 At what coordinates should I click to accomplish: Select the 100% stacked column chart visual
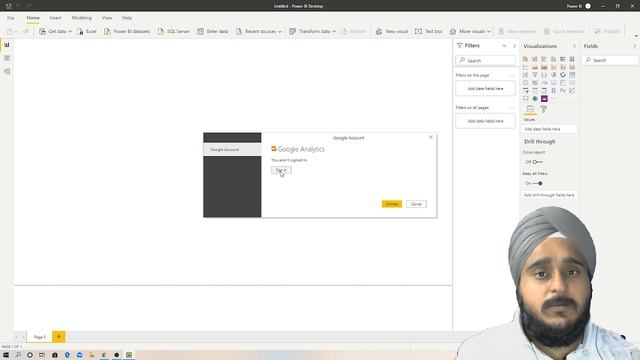[x=572, y=59]
